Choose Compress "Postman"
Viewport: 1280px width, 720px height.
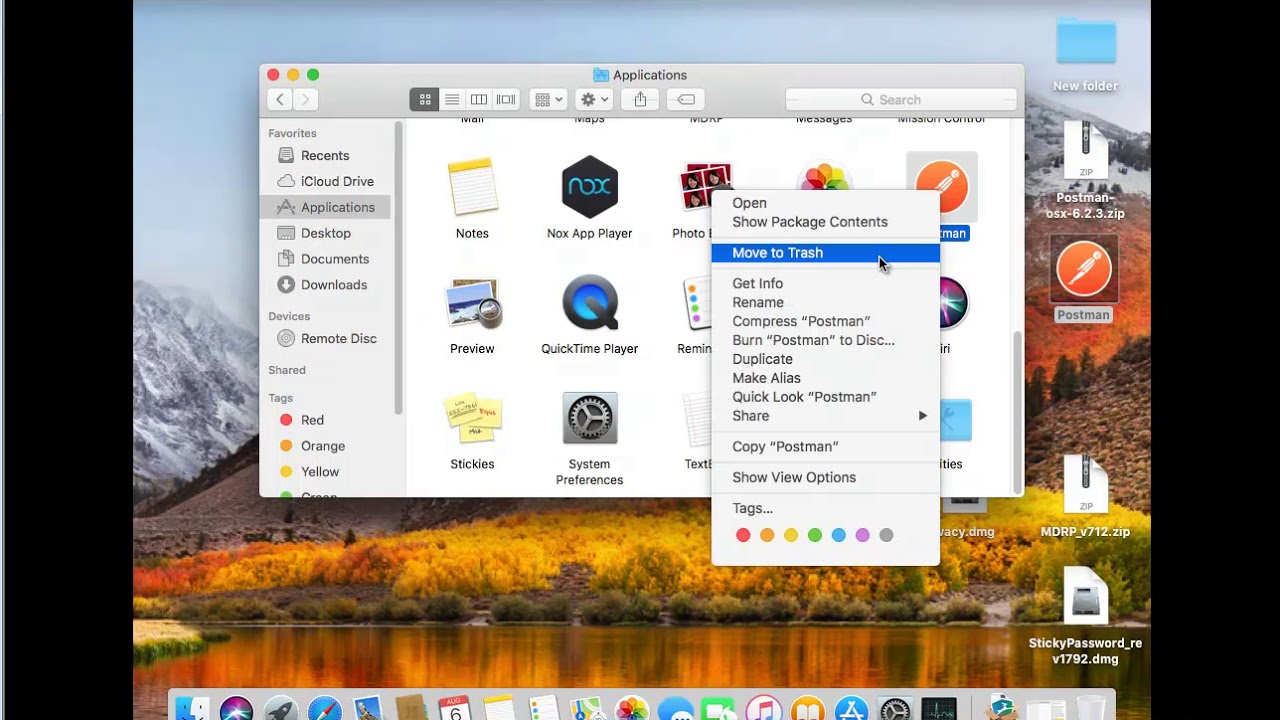click(x=825, y=322)
